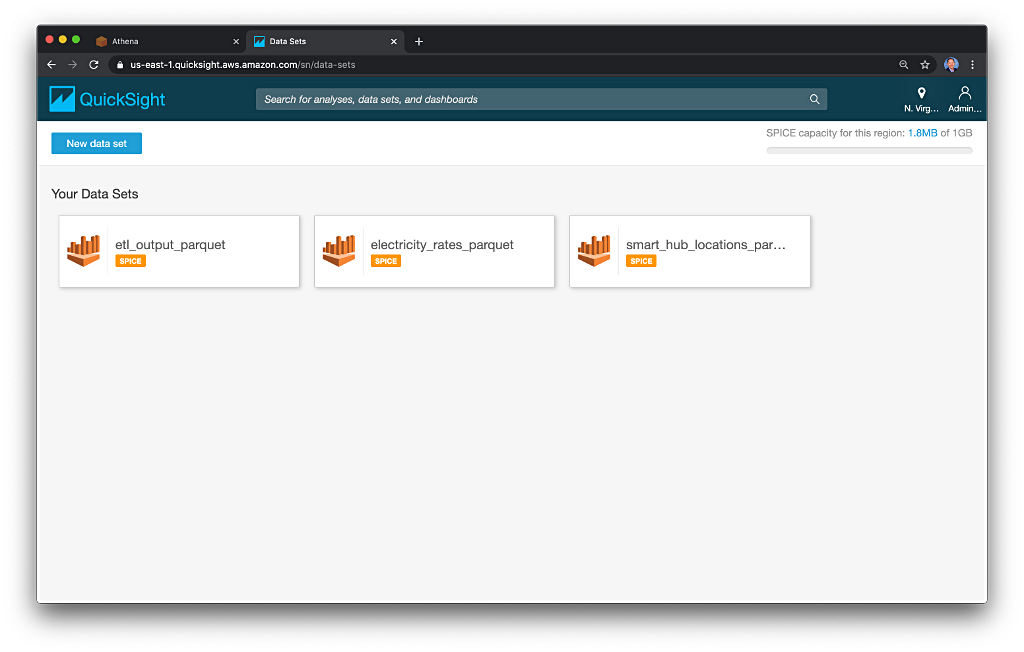Click the SPICE badge under etl_output_parquet
The width and height of the screenshot is (1024, 652).
pos(131,261)
